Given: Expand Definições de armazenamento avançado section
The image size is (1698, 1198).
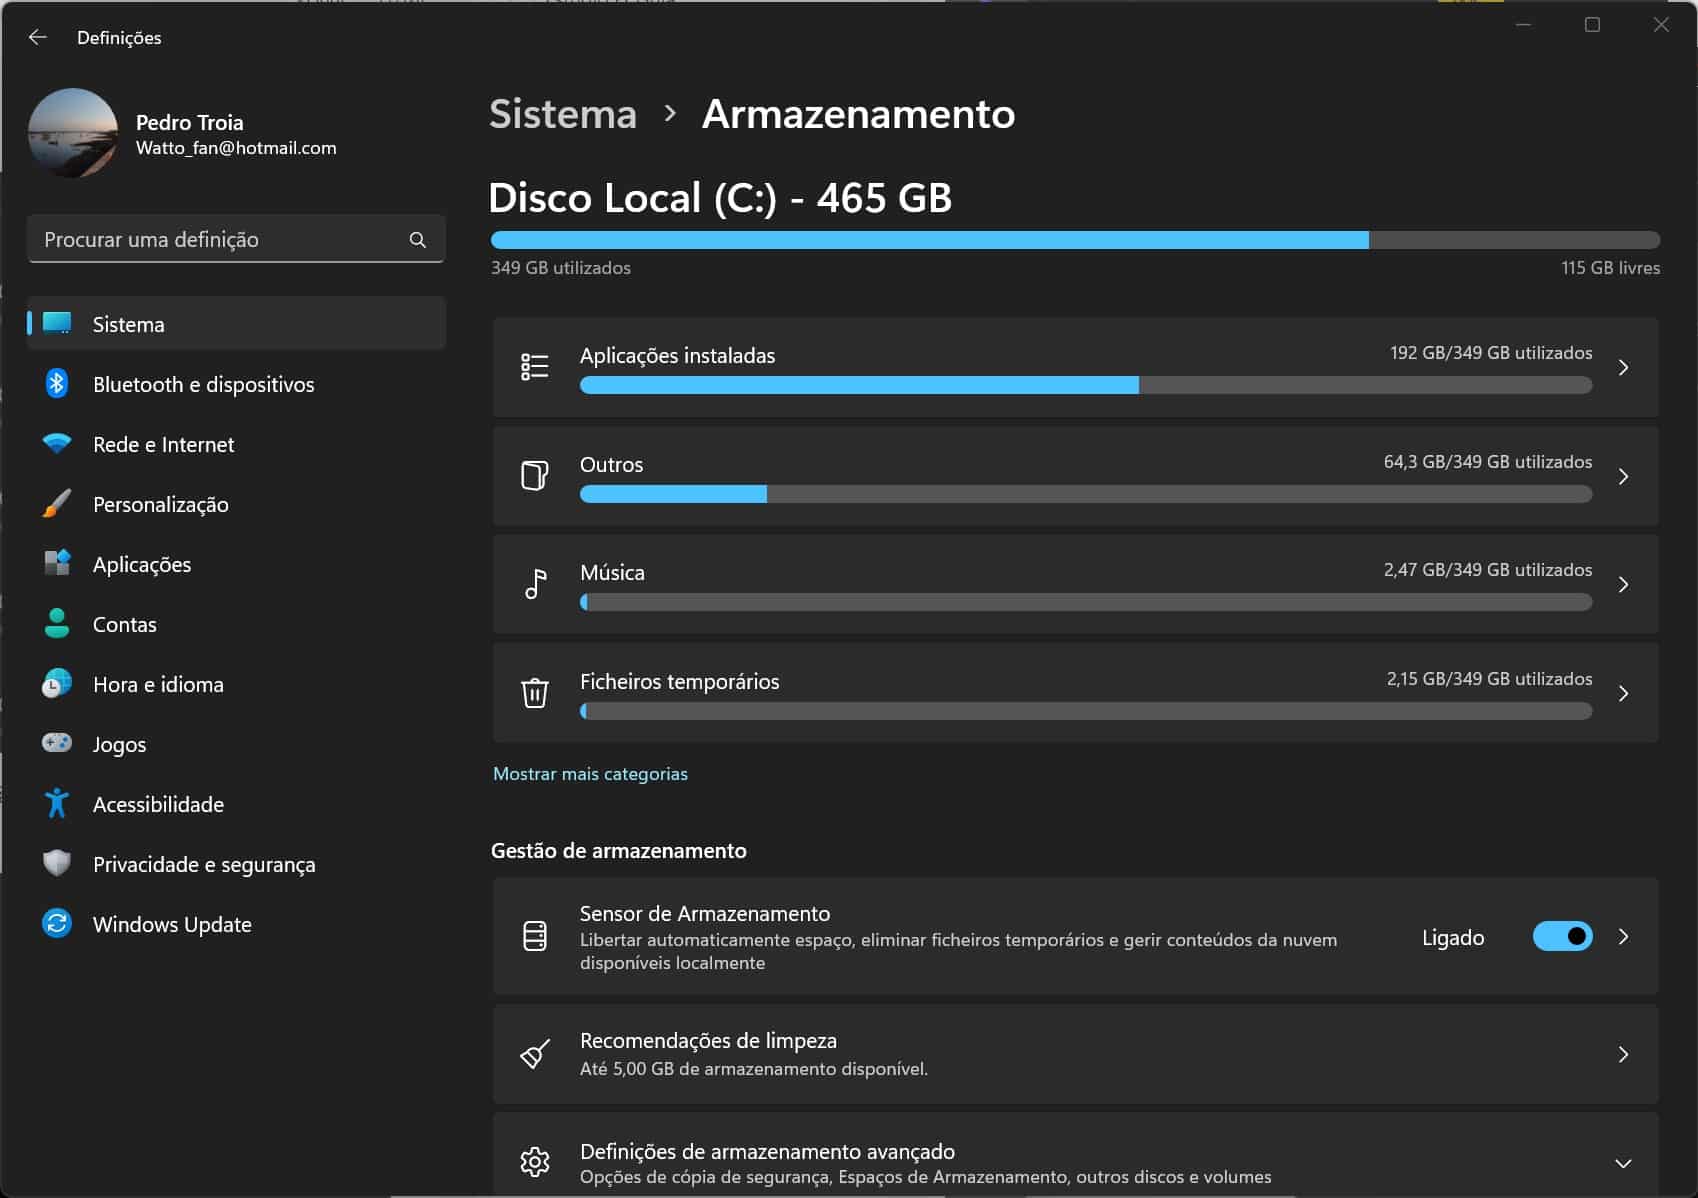Looking at the screenshot, I should point(1623,1163).
